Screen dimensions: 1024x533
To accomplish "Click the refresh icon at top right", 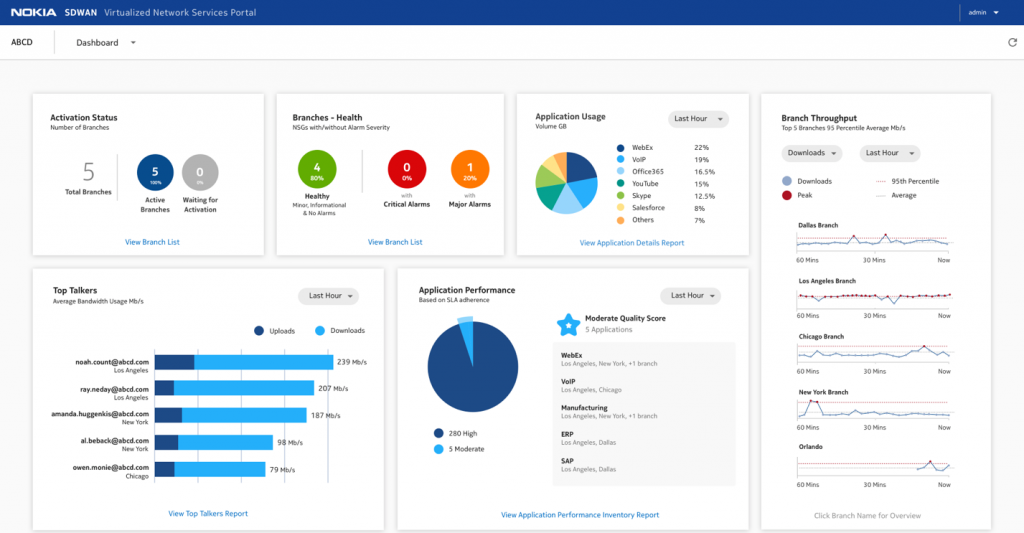I will [1012, 42].
